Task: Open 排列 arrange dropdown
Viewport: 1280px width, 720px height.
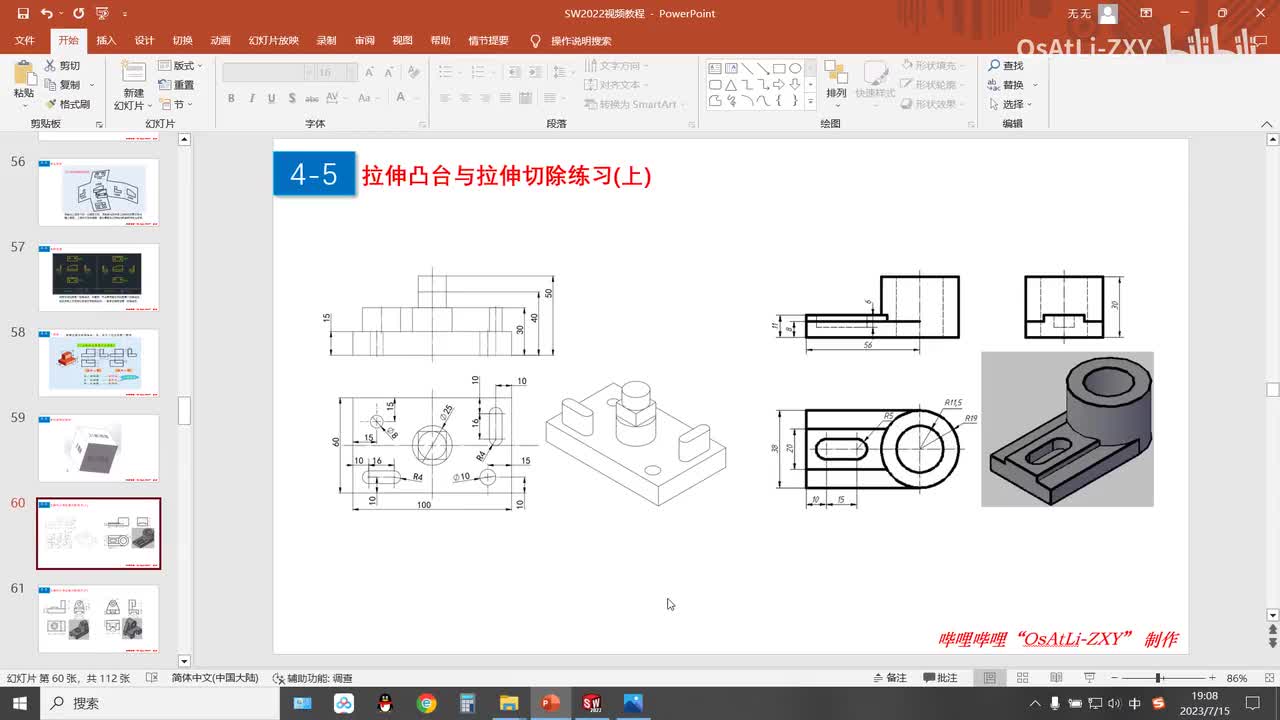Action: [x=836, y=82]
